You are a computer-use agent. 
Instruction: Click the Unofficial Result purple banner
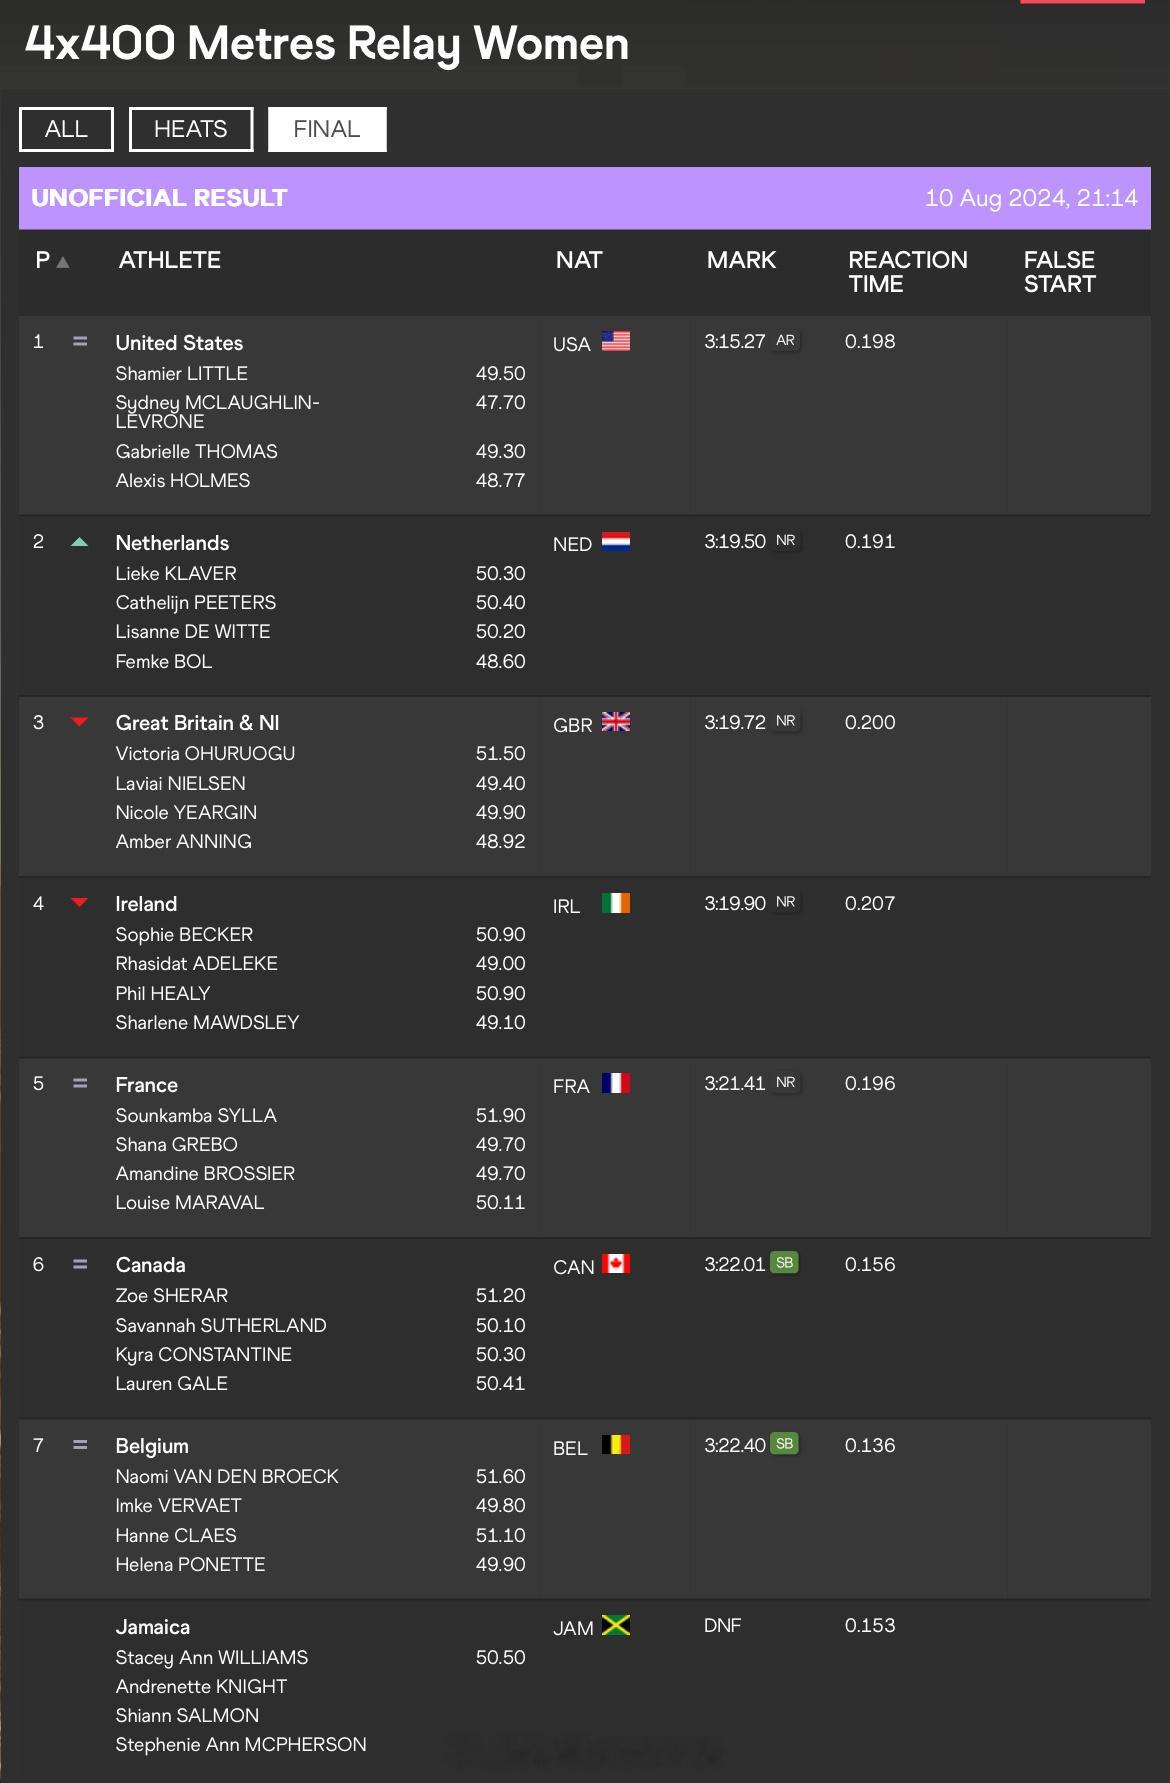(x=585, y=198)
